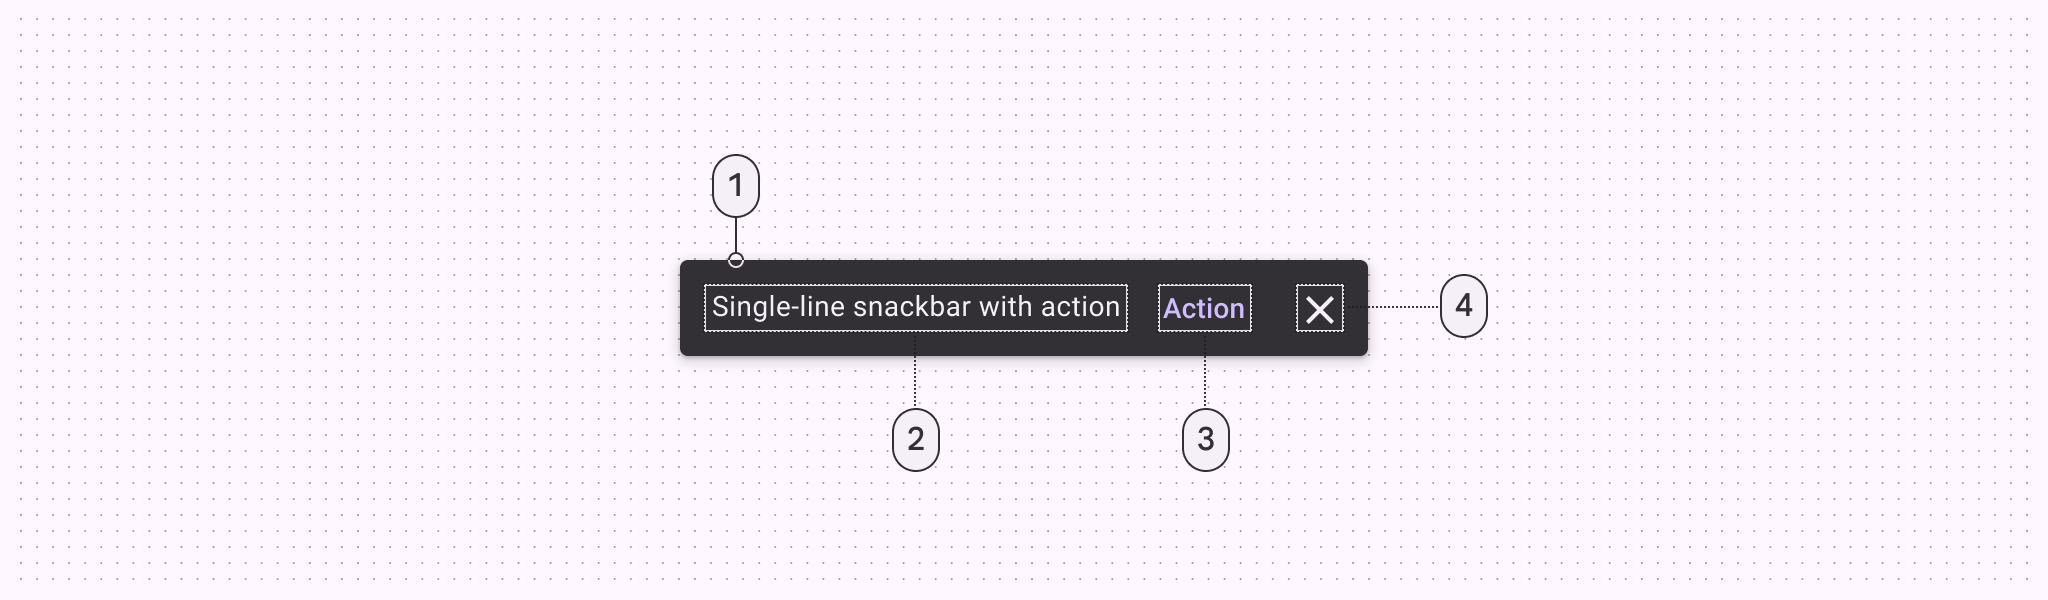Click the snackbar's left padding before the message

pyautogui.click(x=692, y=308)
